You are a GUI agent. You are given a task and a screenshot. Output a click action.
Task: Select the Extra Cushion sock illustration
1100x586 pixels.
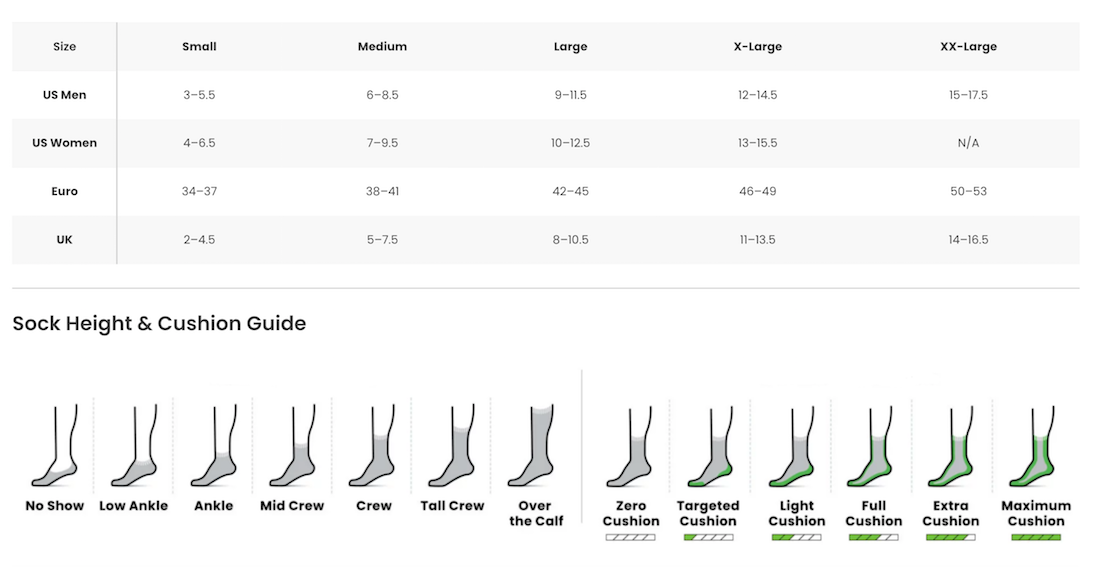[x=951, y=446]
